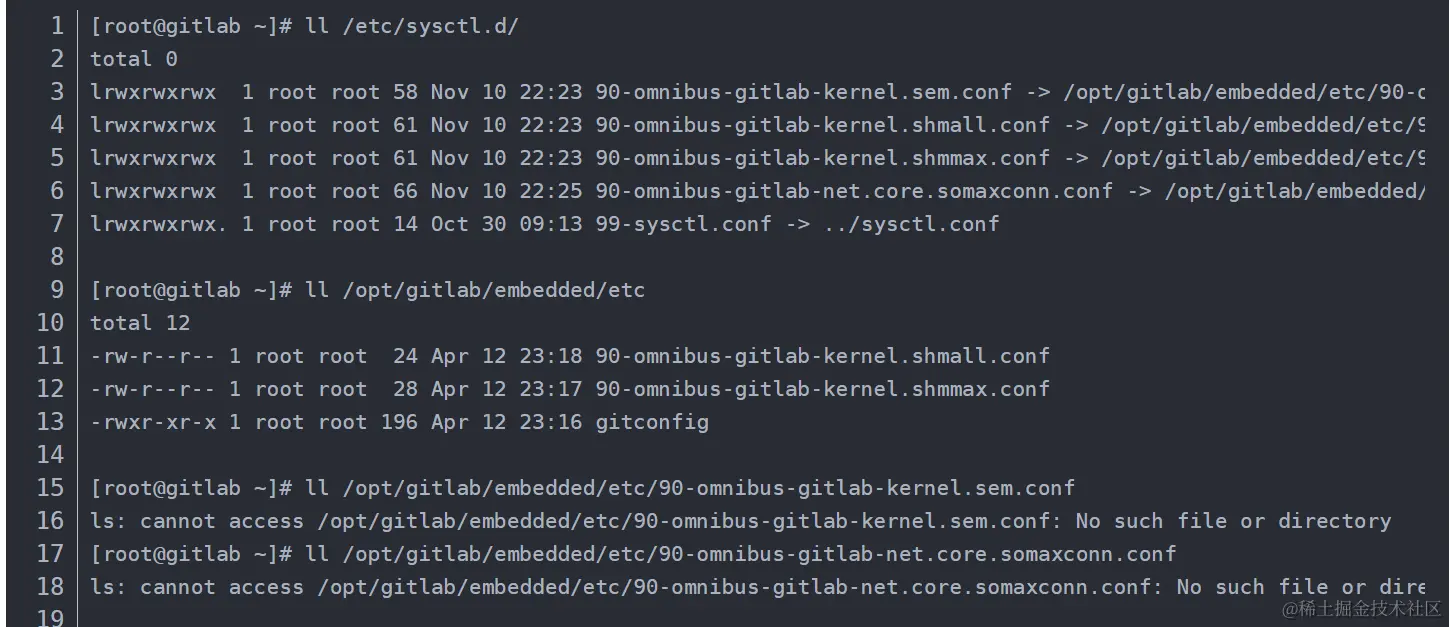Click the 99-sysctl.conf filename
Viewport: 1450px width, 627px height.
[683, 224]
